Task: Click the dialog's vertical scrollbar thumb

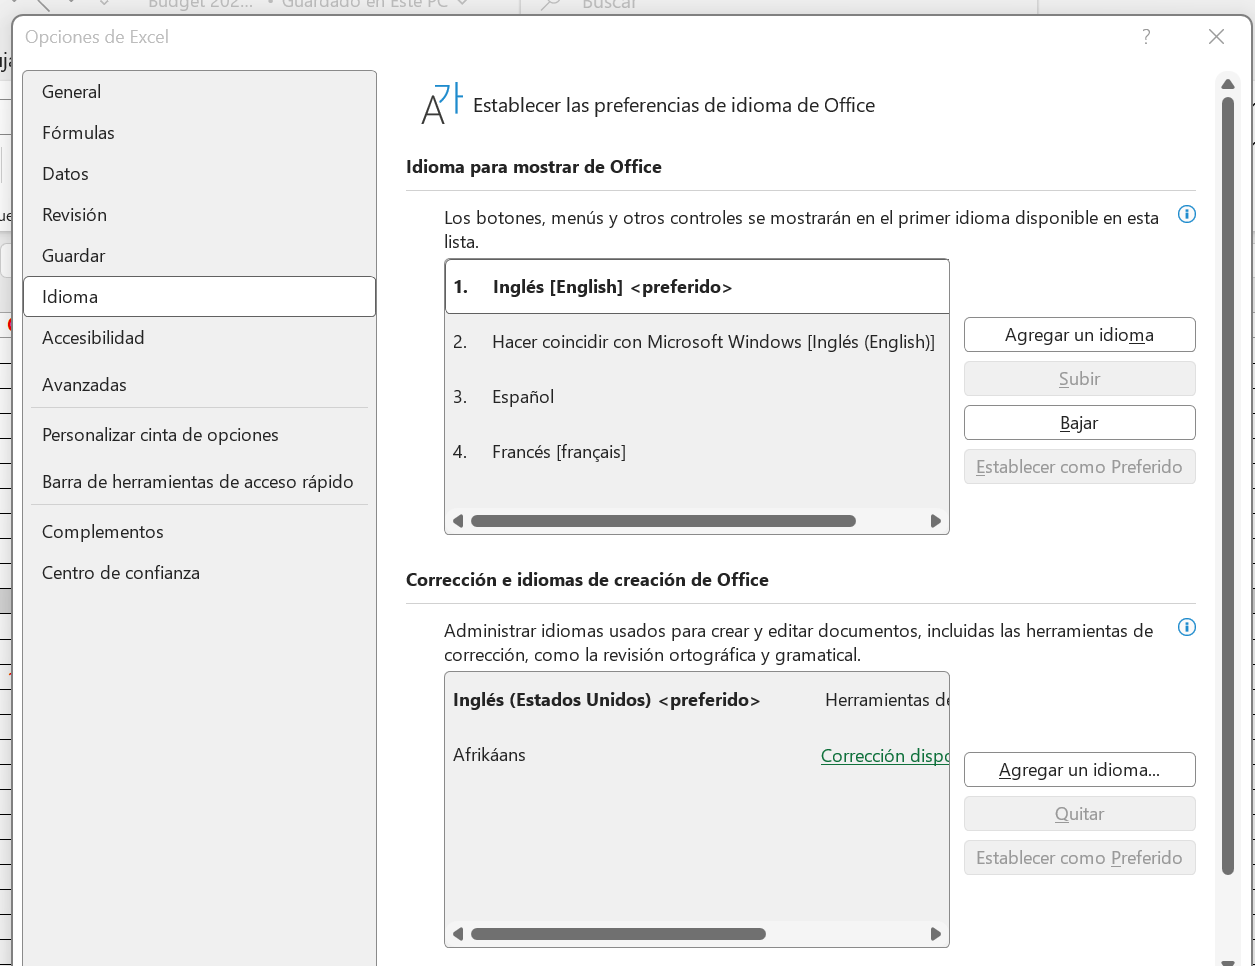Action: click(x=1228, y=486)
